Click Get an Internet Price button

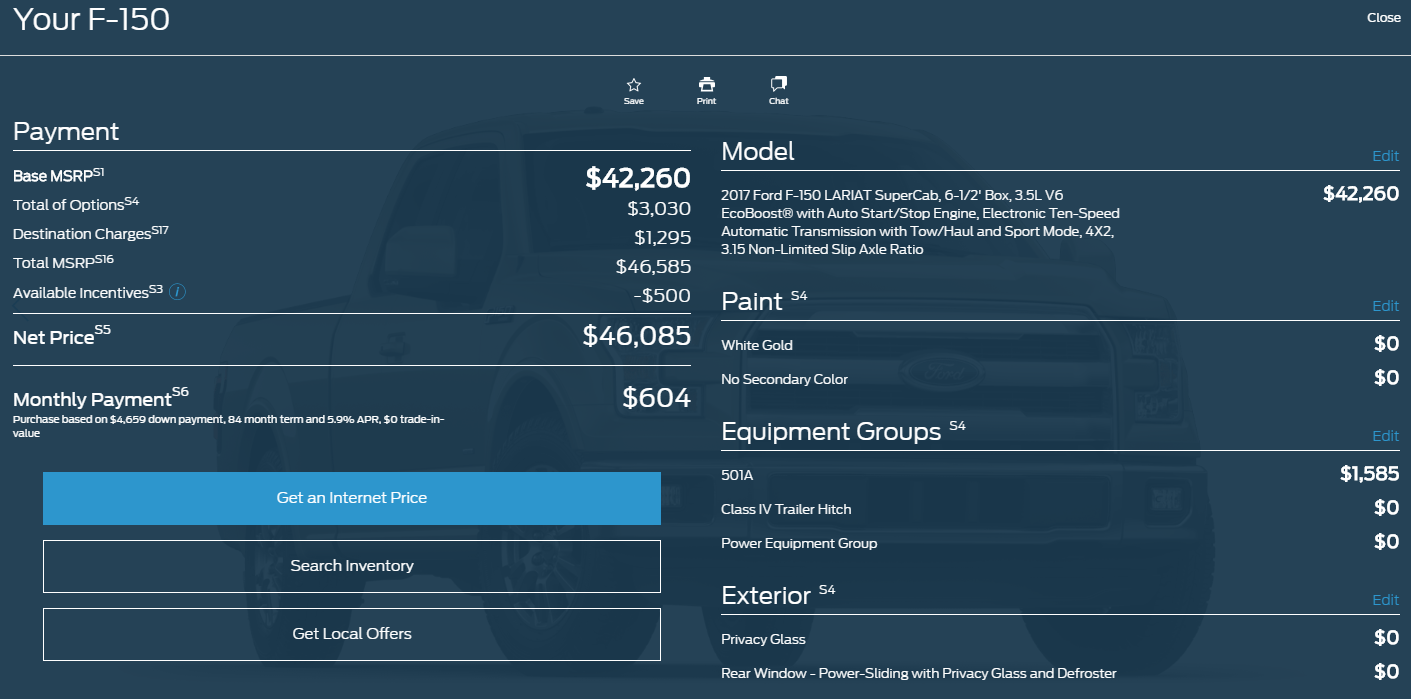pos(352,498)
